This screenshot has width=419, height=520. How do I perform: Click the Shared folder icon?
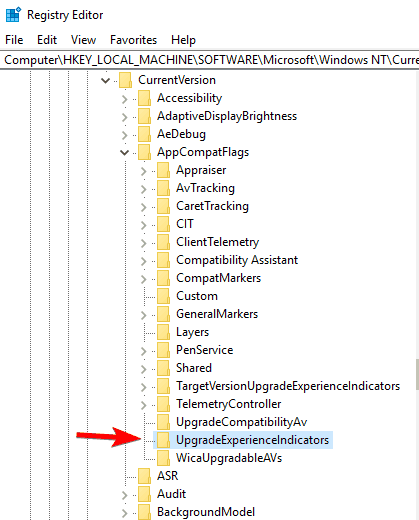pos(163,368)
